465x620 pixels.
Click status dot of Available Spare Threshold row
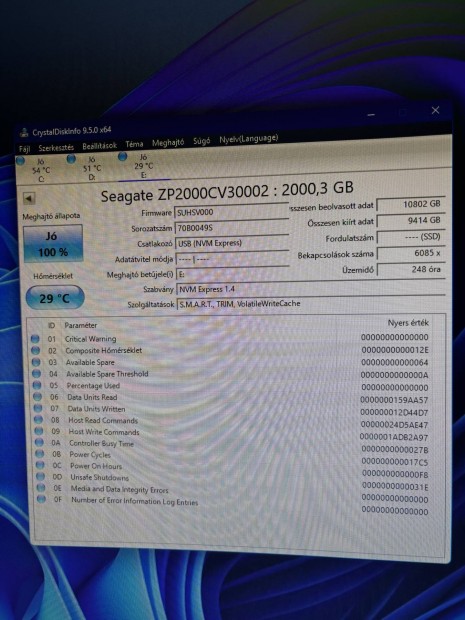point(36,373)
